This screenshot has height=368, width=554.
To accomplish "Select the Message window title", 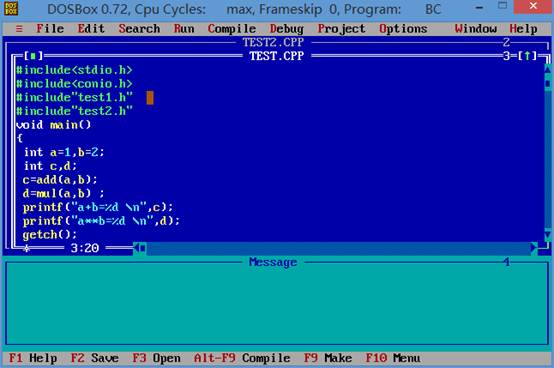I will [x=273, y=262].
